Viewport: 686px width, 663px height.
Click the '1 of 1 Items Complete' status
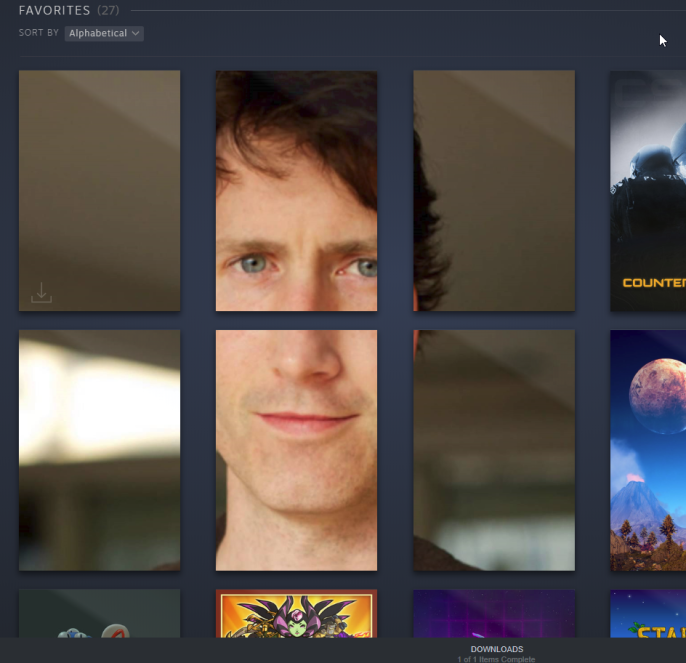click(496, 659)
